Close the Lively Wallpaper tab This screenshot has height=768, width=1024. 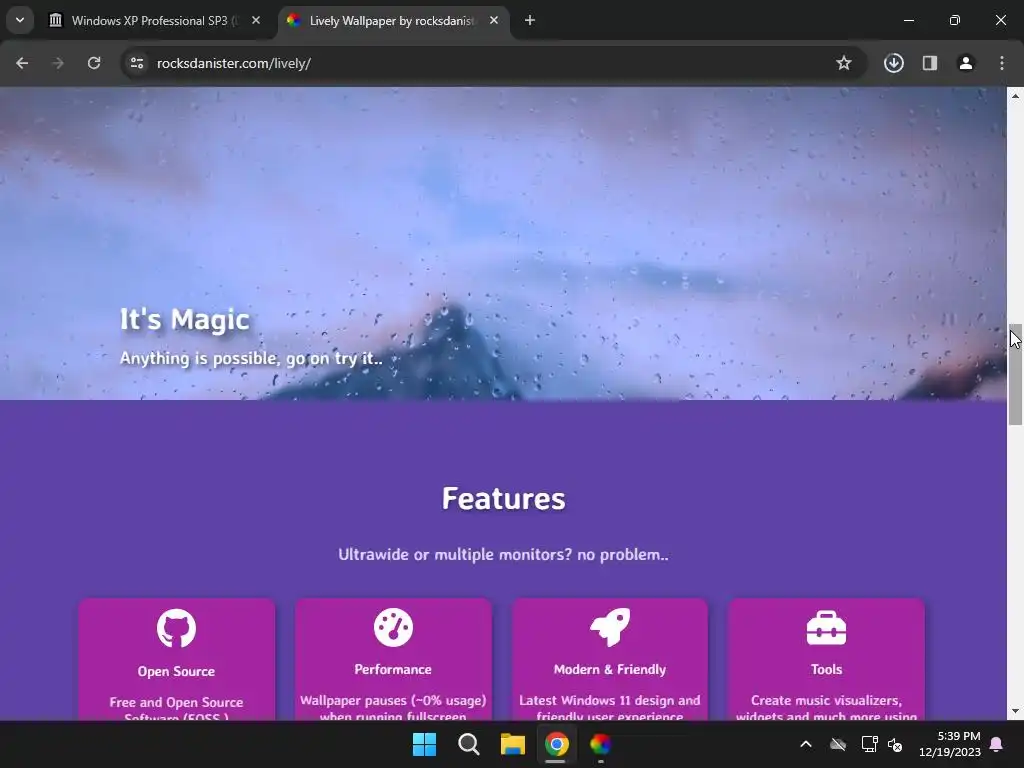pyautogui.click(x=494, y=21)
